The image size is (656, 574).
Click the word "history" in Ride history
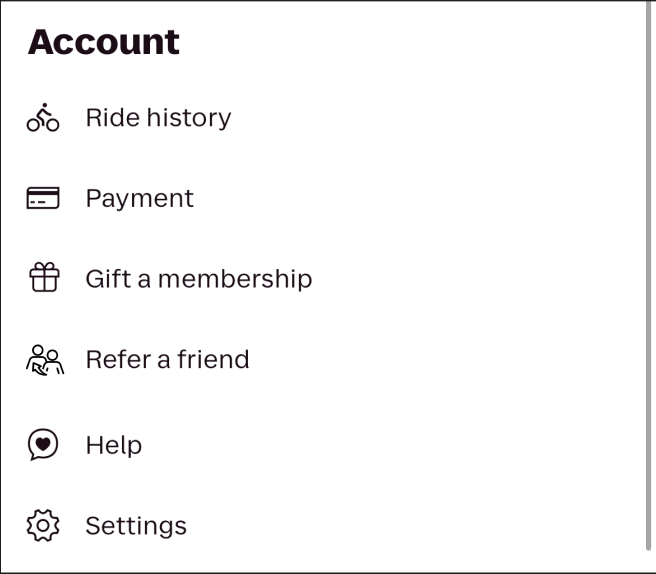pos(189,118)
